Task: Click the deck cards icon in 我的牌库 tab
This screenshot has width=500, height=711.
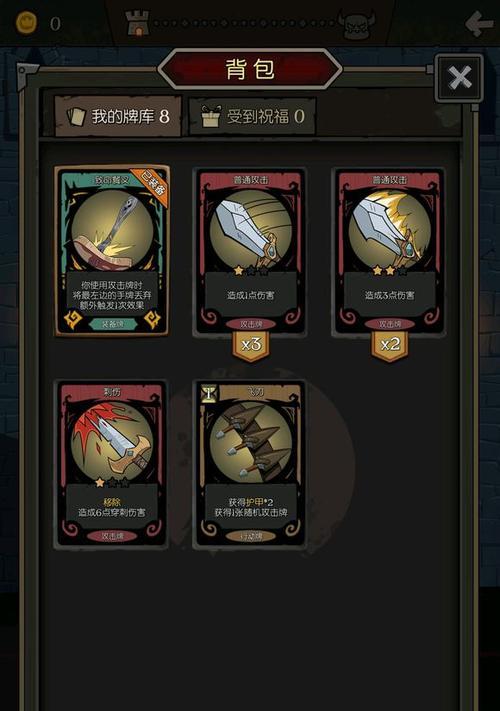Action: (76, 117)
